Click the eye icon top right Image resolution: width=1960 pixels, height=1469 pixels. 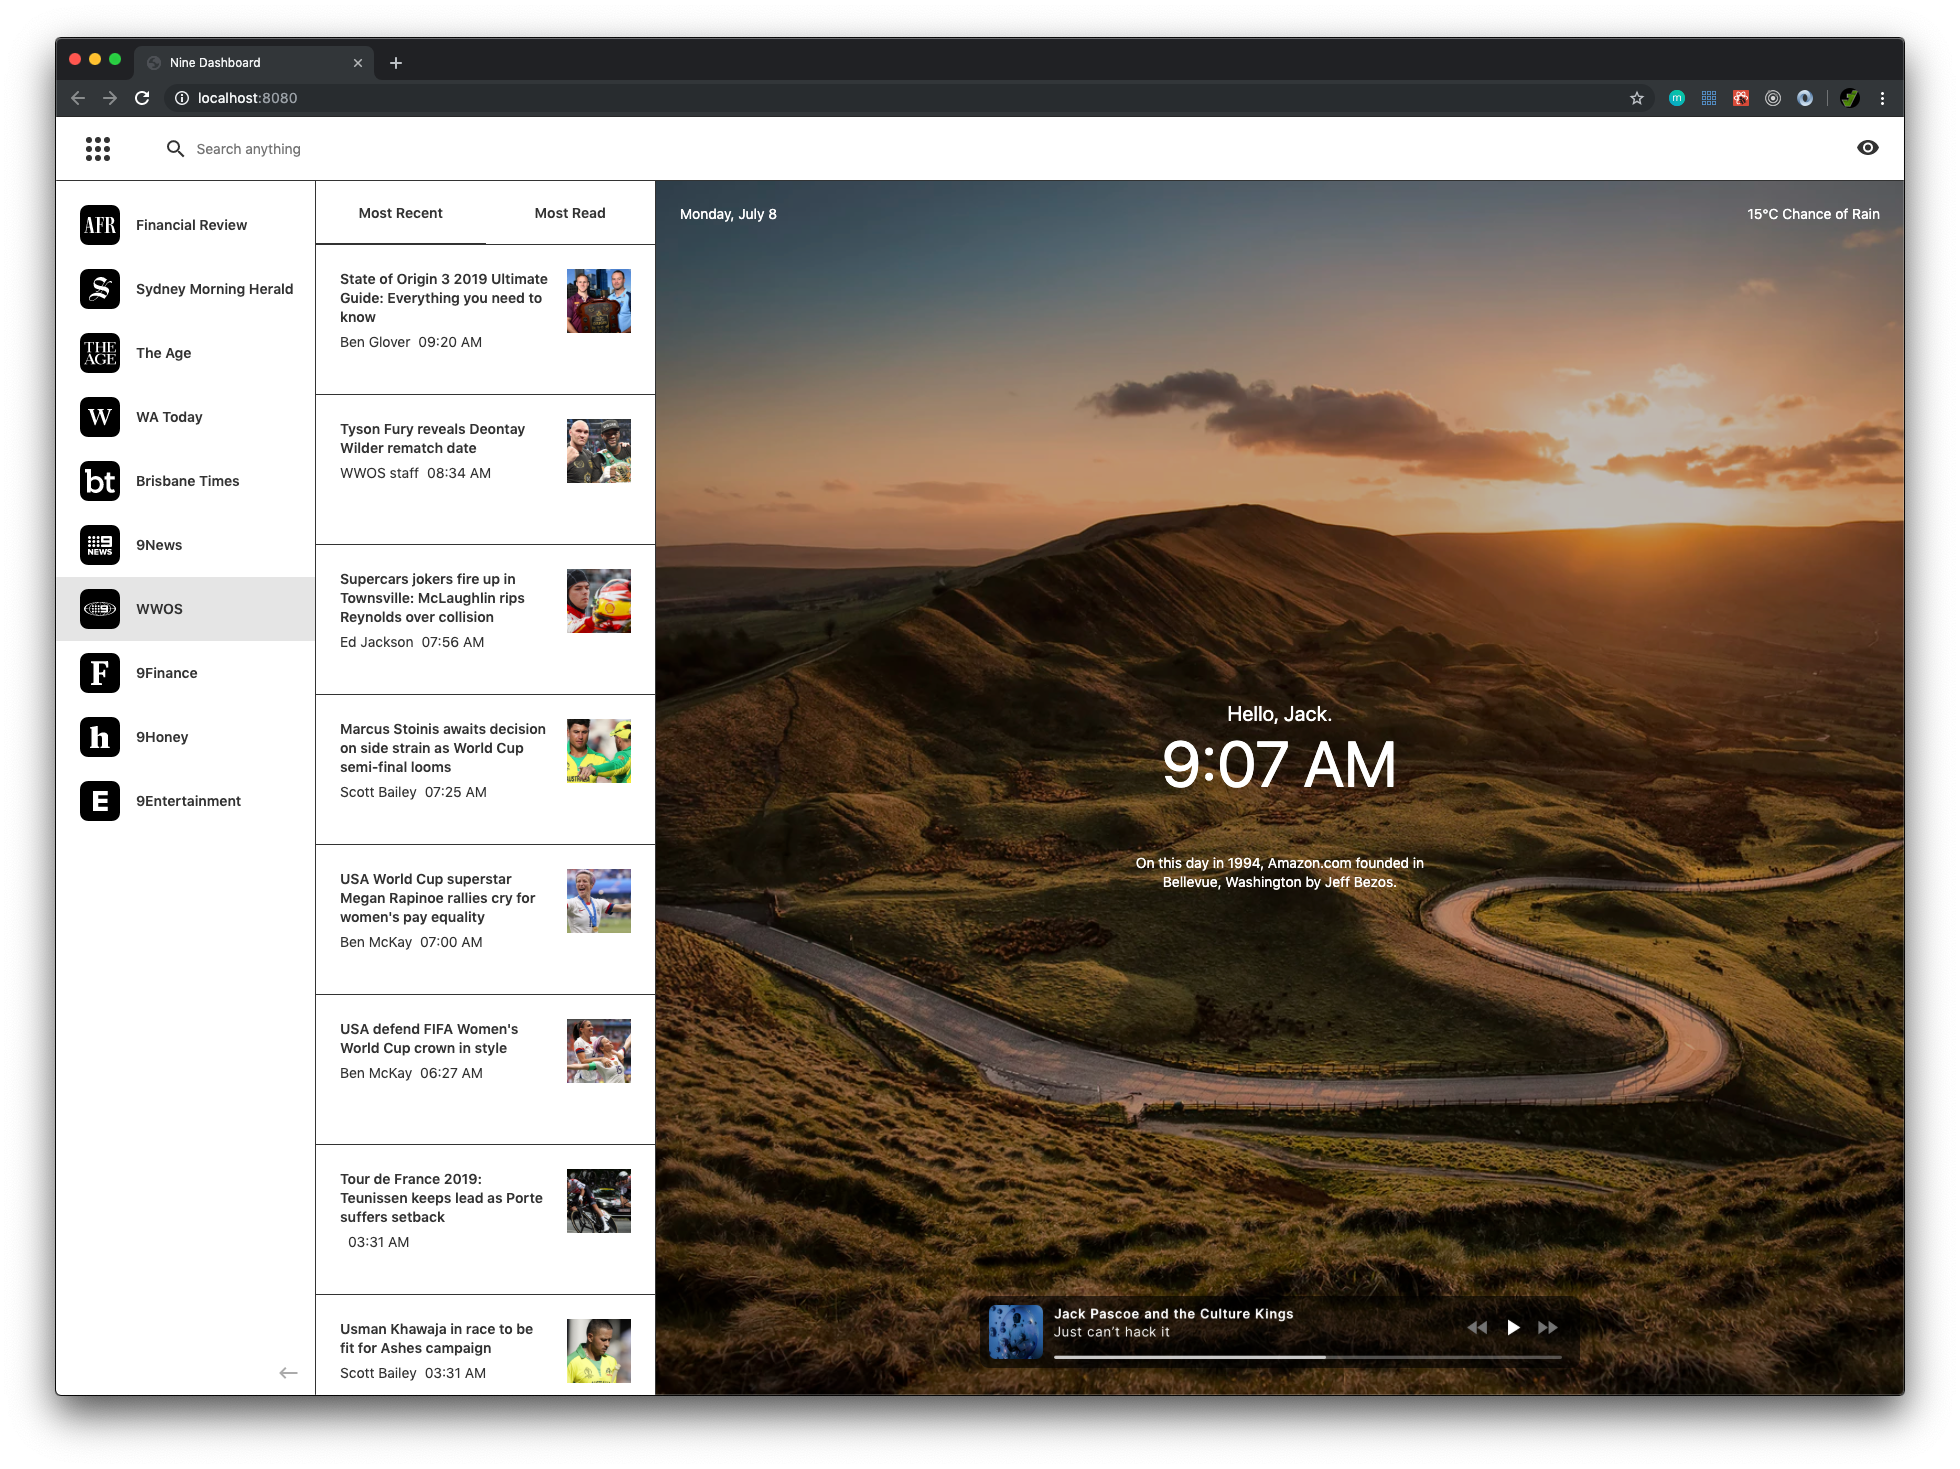(1867, 148)
